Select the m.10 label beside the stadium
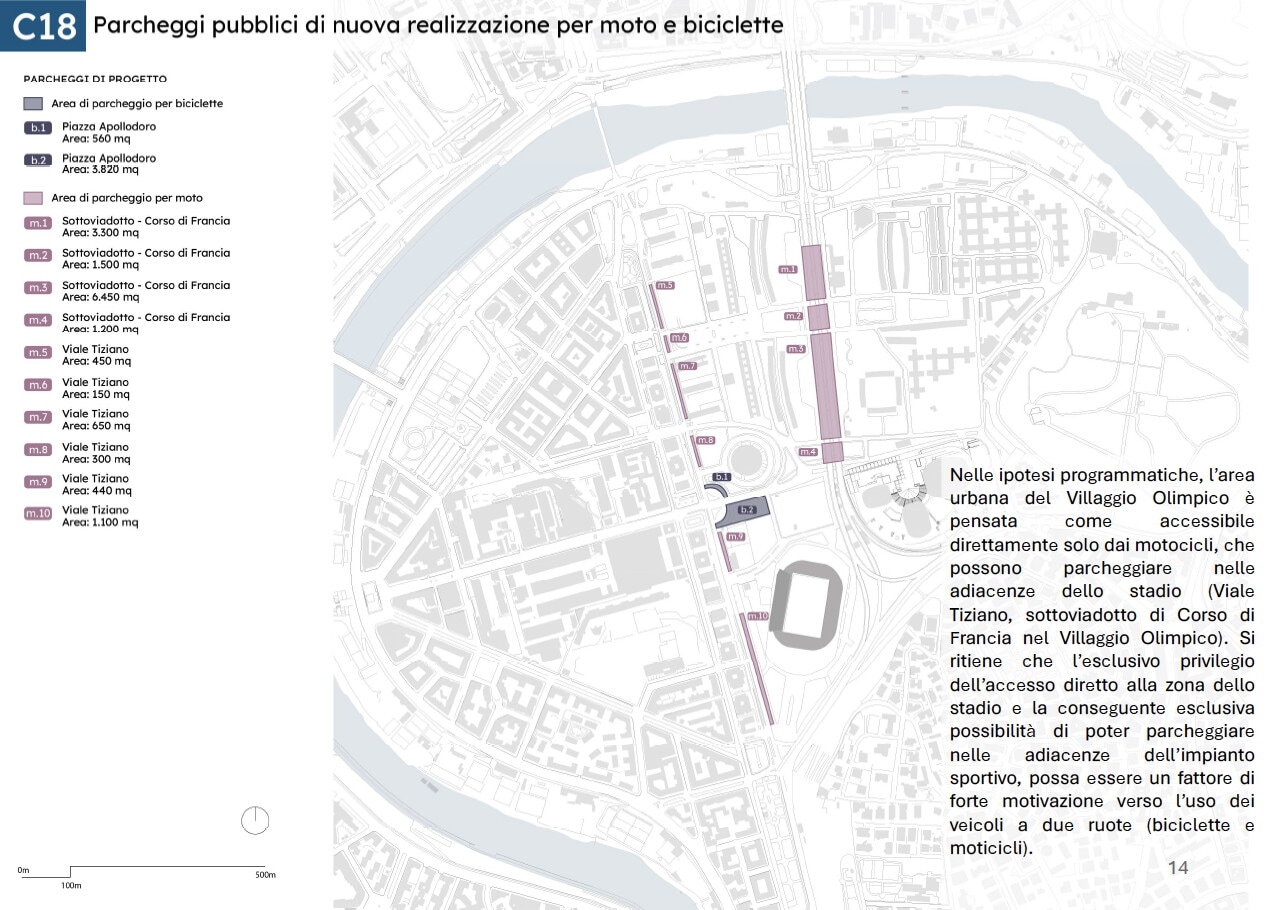The image size is (1279, 910). (757, 616)
